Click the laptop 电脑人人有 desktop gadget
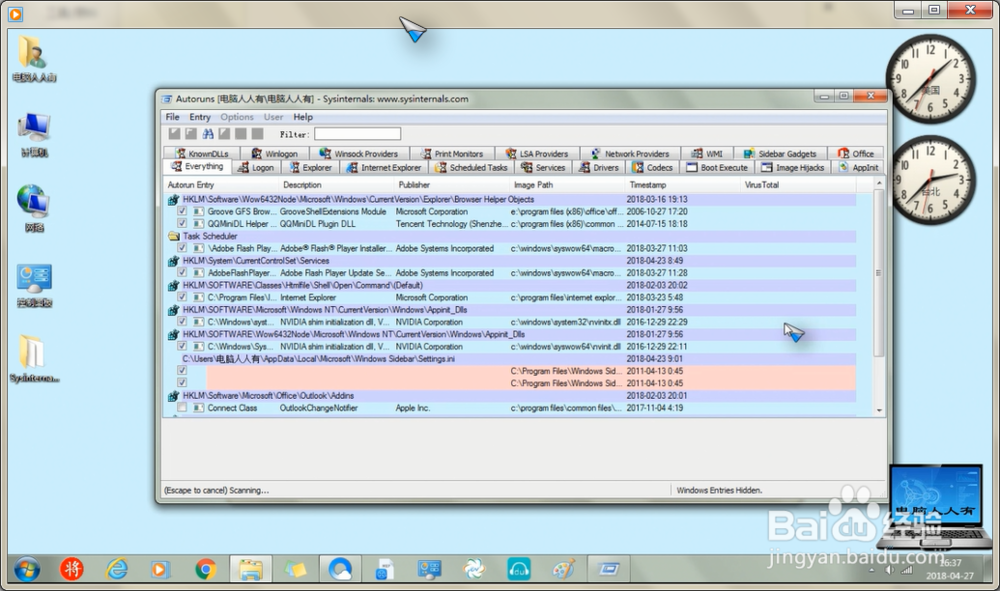This screenshot has width=1000, height=591. pyautogui.click(x=934, y=507)
